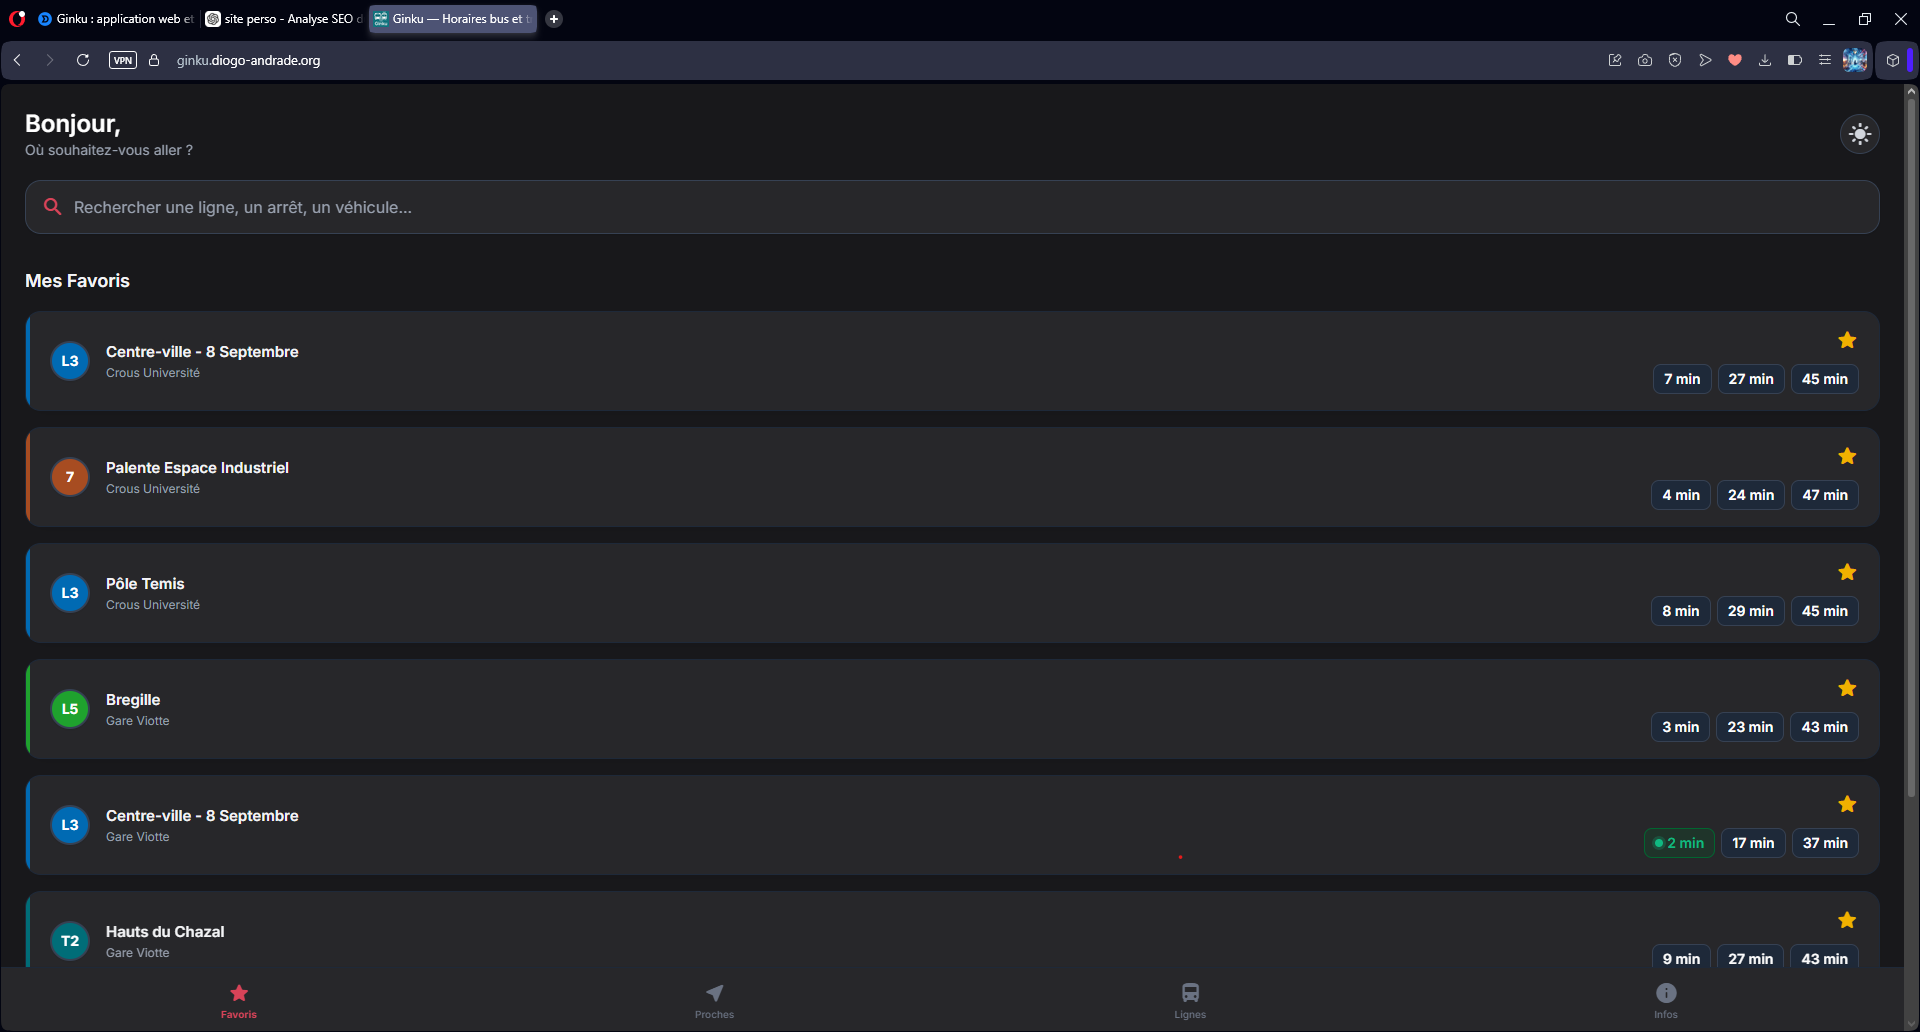Click the search field magnifier icon
Image resolution: width=1920 pixels, height=1032 pixels.
53,207
